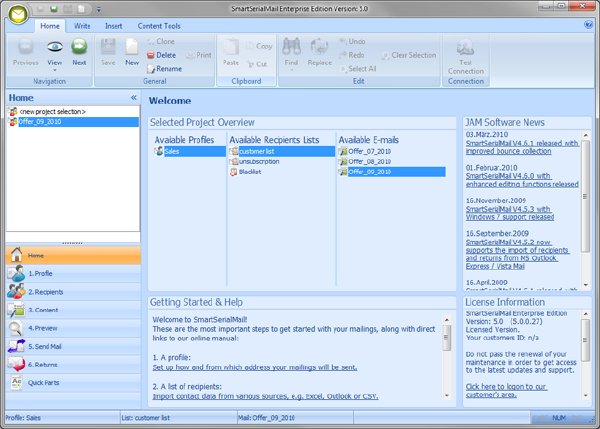600x429 pixels.
Task: Click the Paste clipboard icon
Action: point(231,47)
